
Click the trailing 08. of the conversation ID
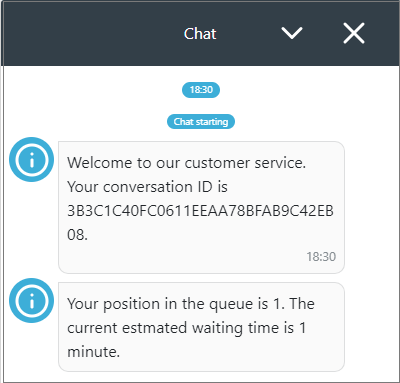pyautogui.click(x=77, y=235)
